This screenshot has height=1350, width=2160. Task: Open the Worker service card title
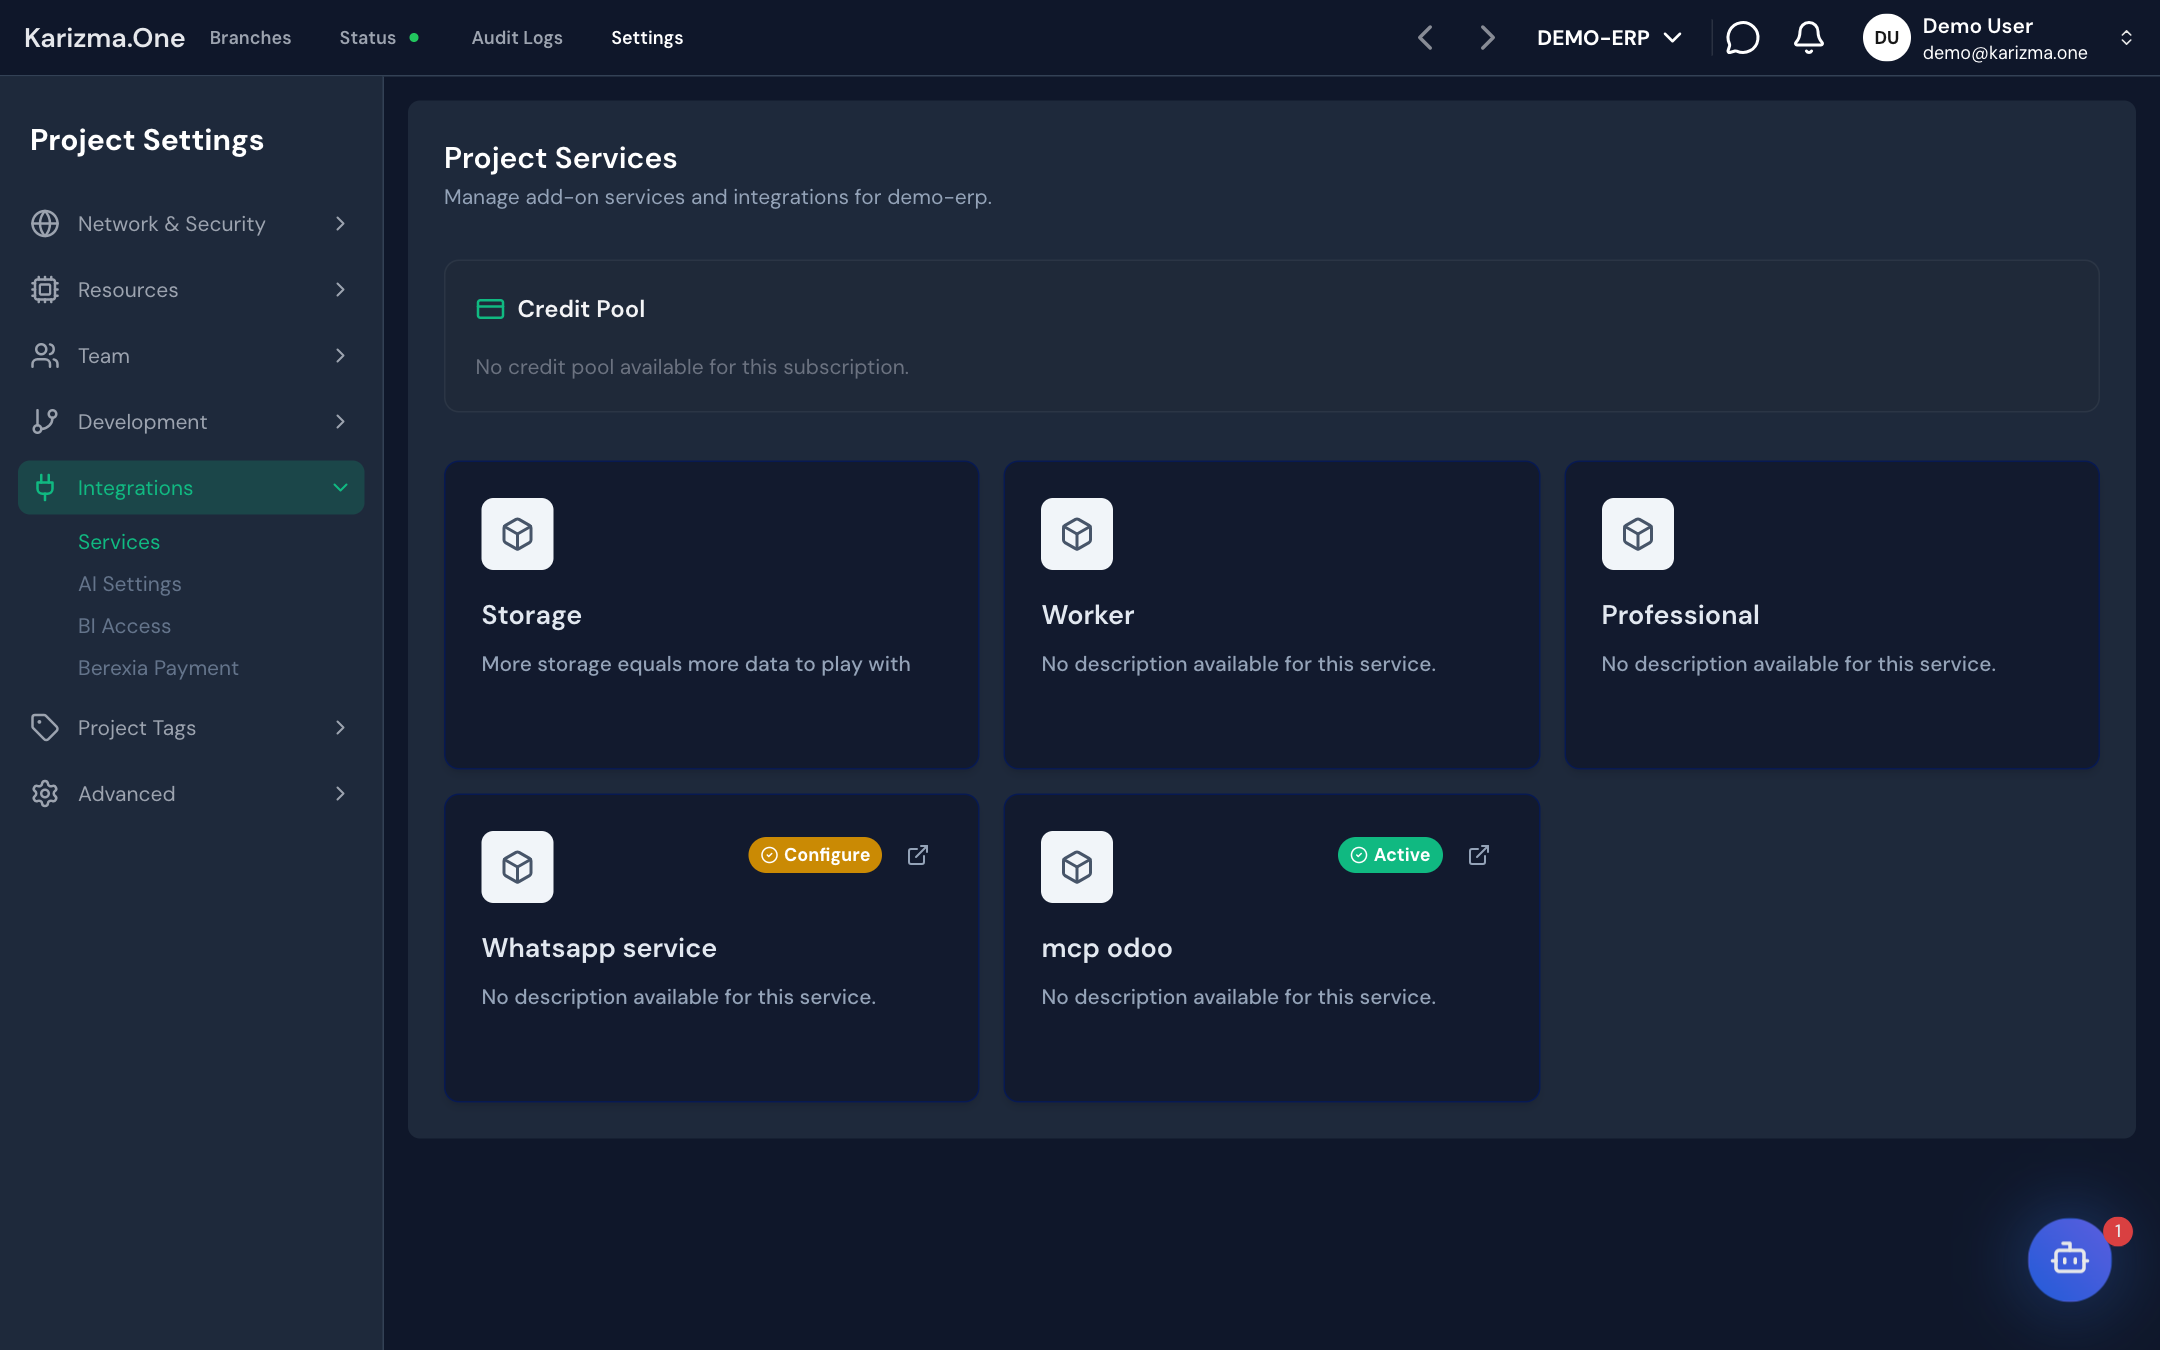(x=1088, y=615)
